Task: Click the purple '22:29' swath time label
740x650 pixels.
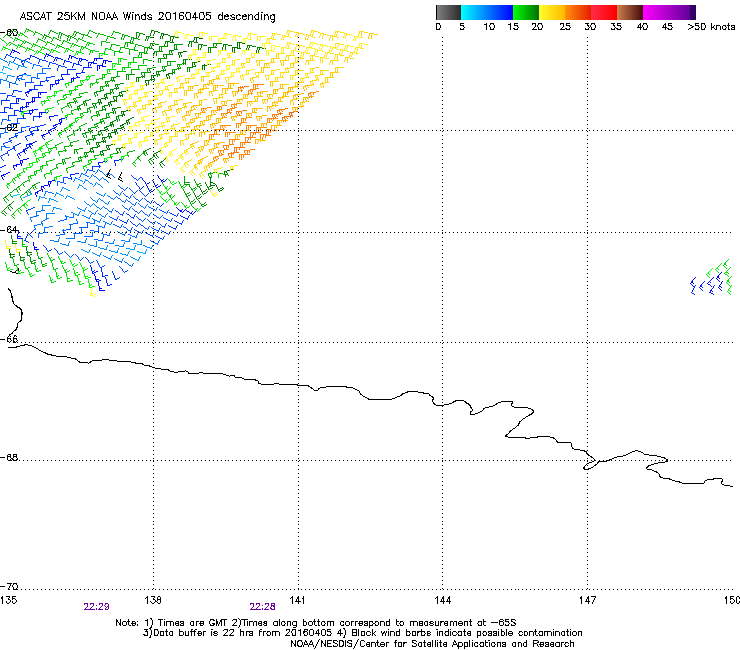Action: pos(96,607)
